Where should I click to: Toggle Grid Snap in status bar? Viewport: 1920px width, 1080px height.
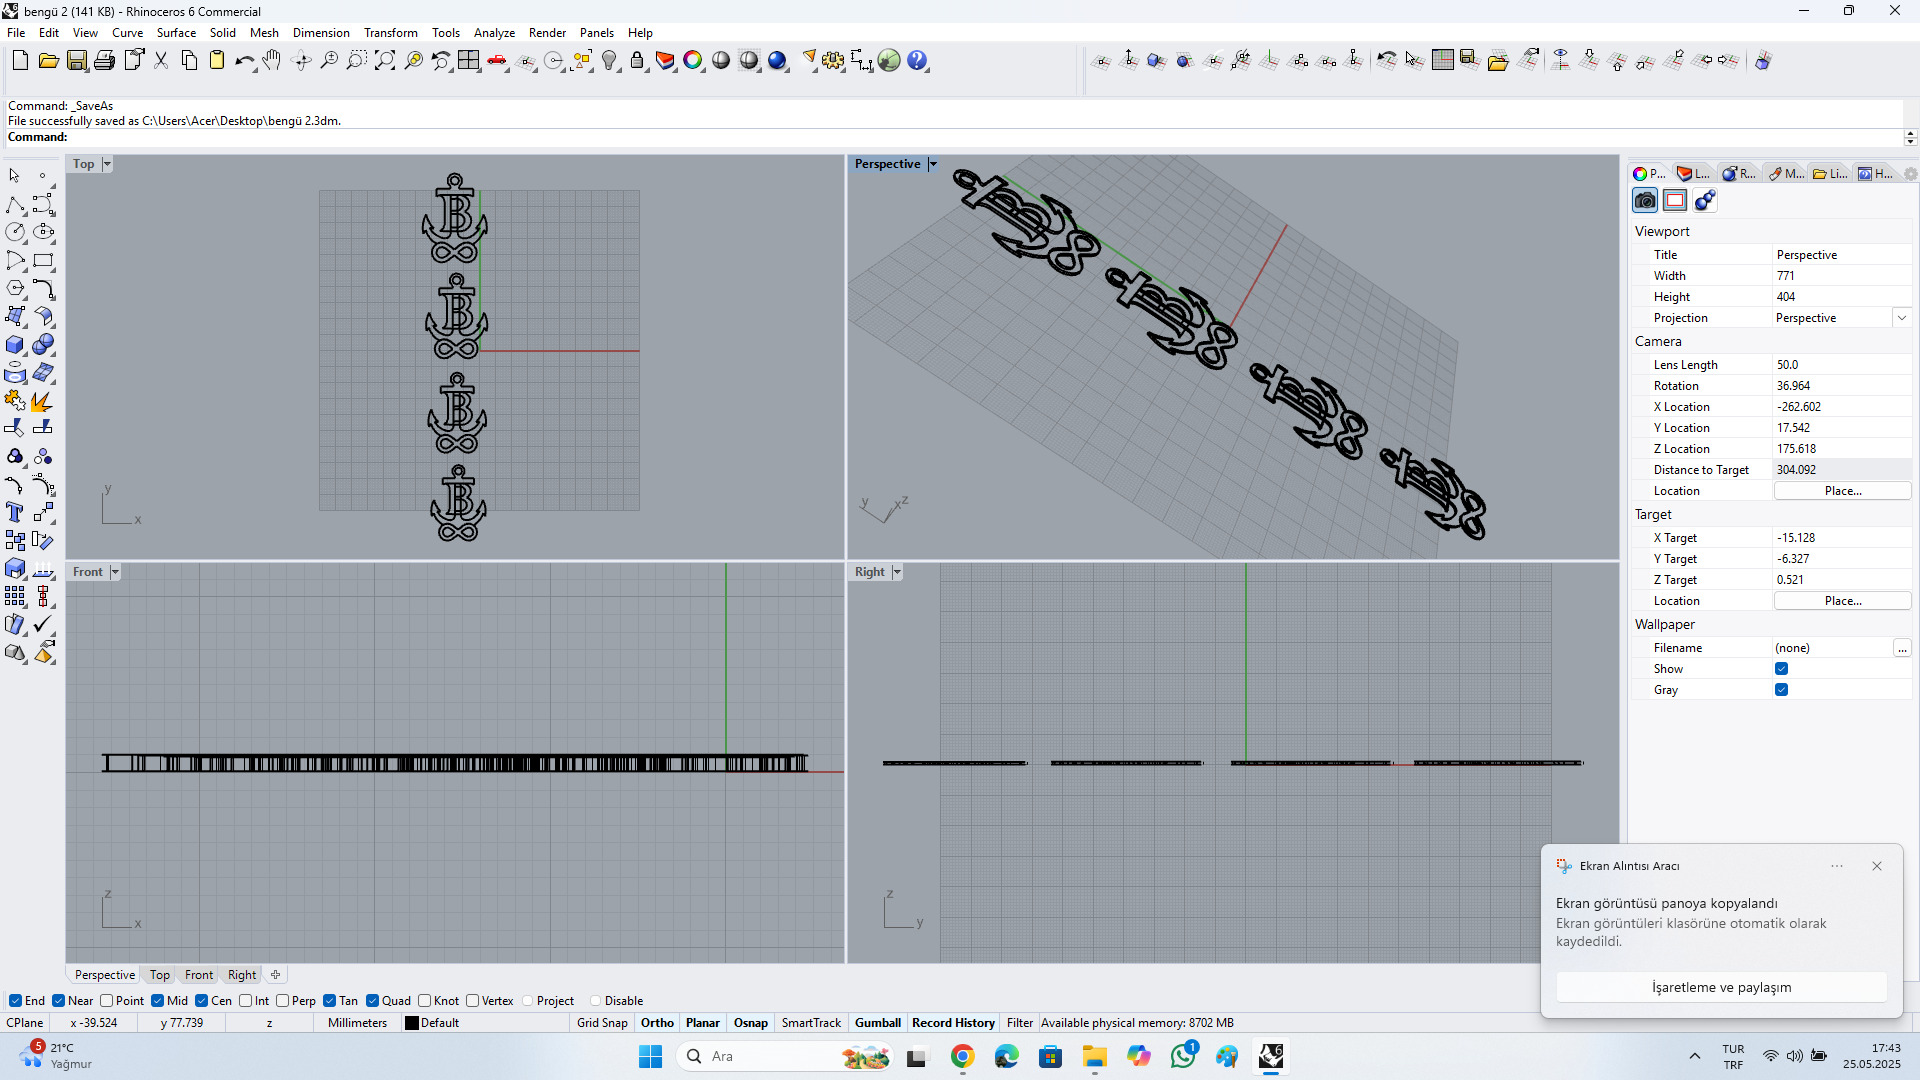[x=602, y=1023]
